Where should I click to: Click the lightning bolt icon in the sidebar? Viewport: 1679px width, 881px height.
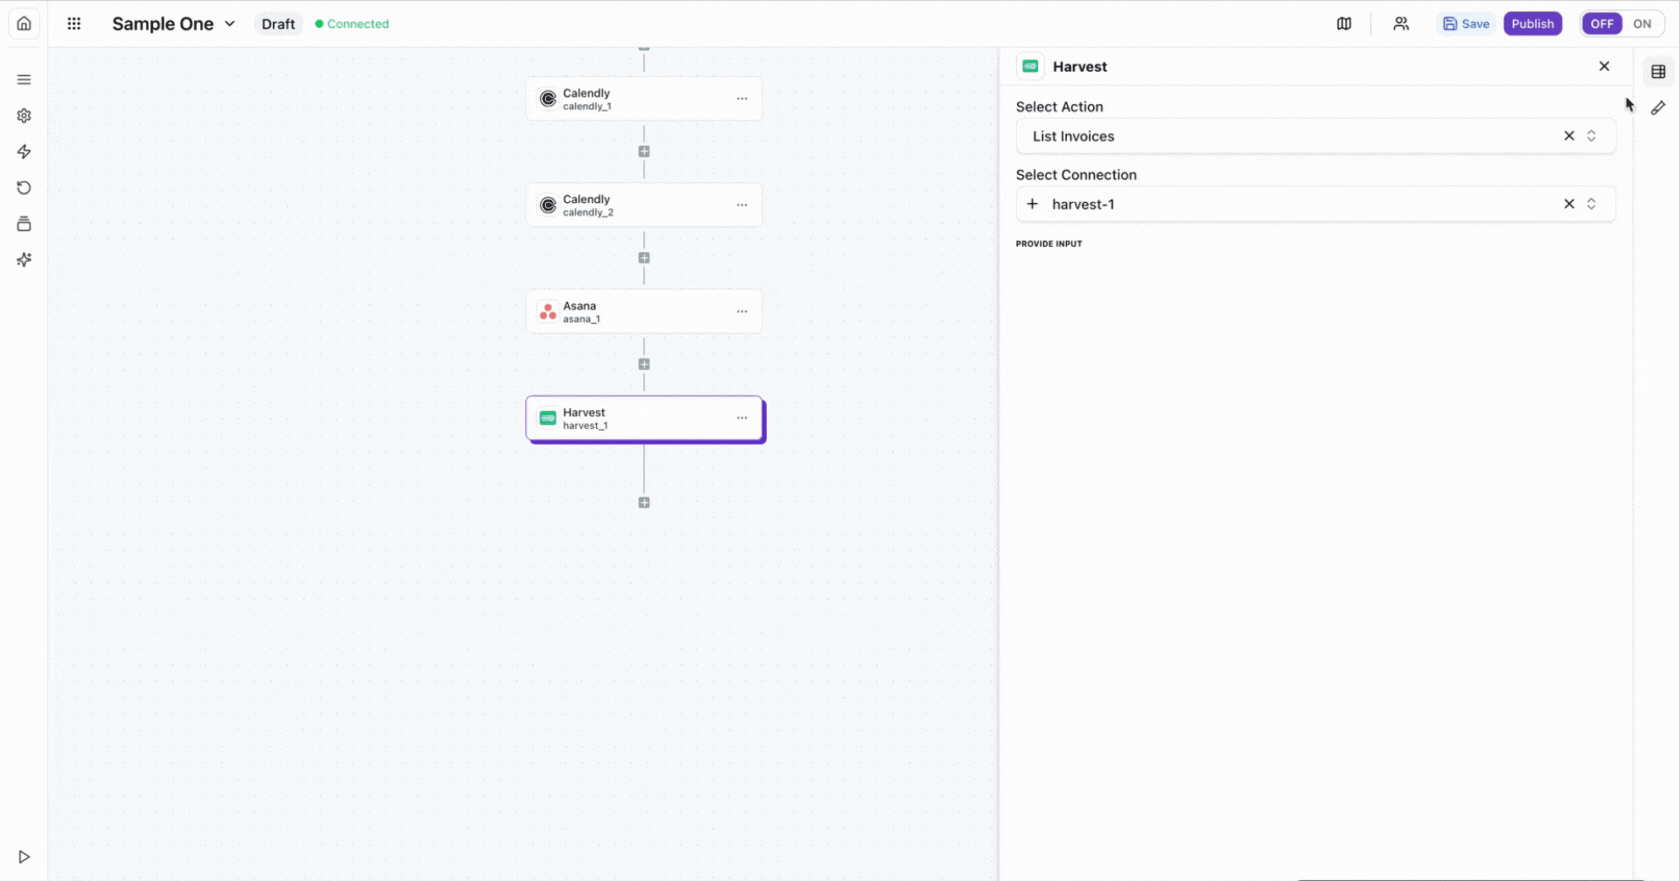pyautogui.click(x=24, y=152)
